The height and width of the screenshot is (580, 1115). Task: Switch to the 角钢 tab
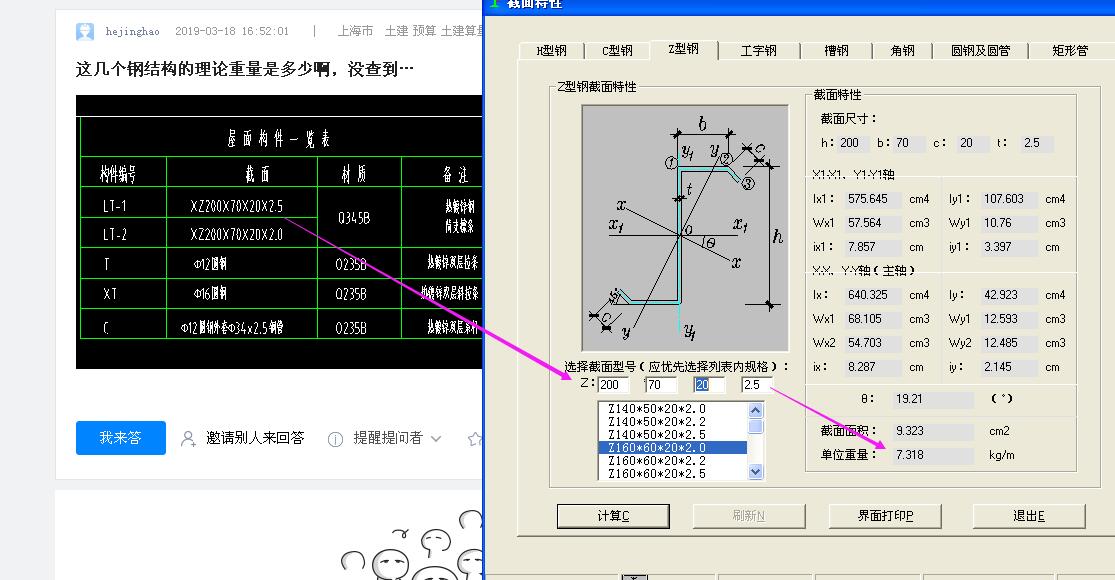902,50
